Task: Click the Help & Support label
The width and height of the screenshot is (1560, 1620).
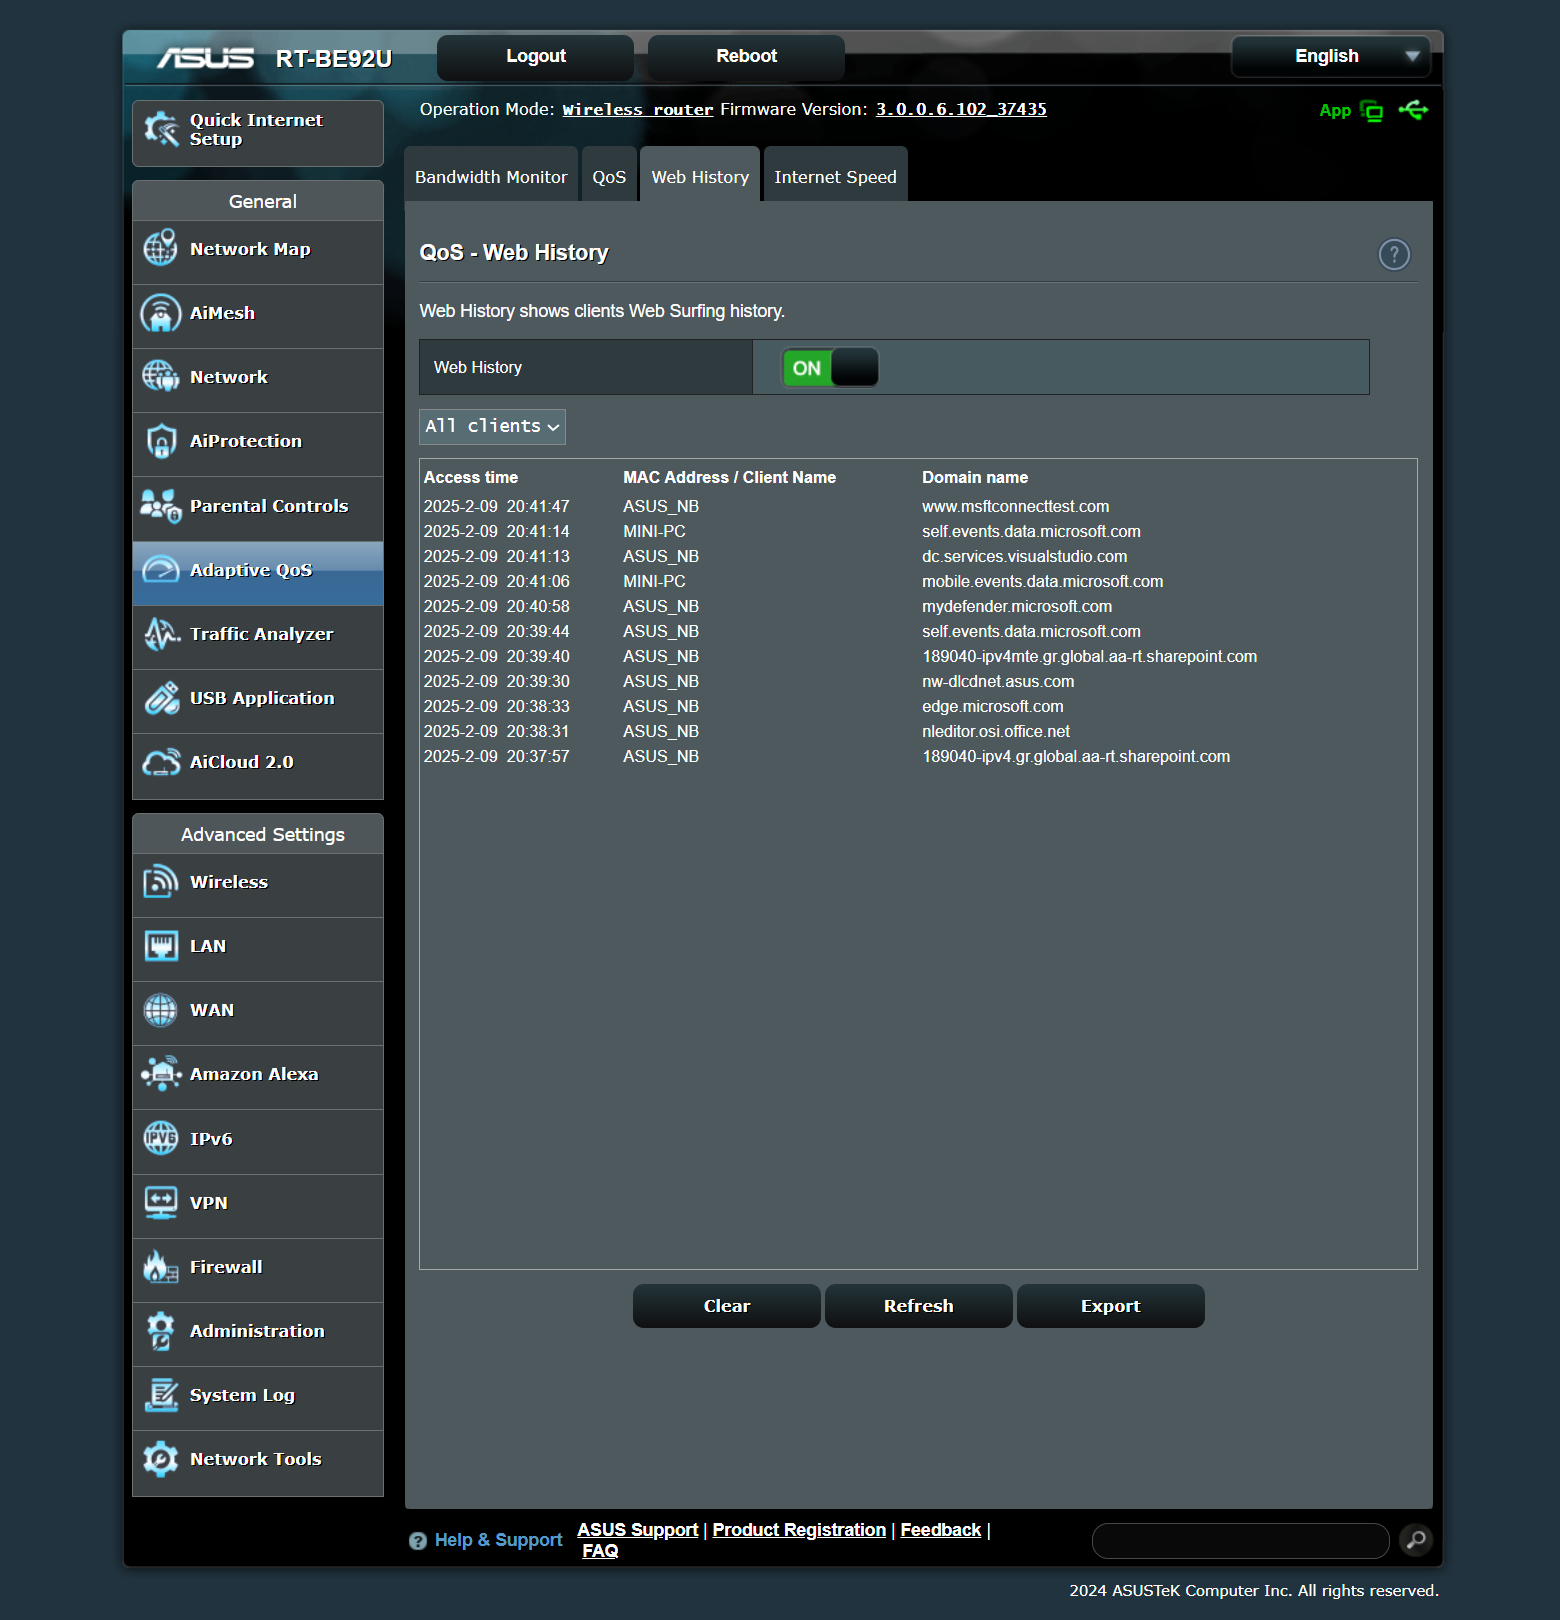Action: coord(499,1540)
